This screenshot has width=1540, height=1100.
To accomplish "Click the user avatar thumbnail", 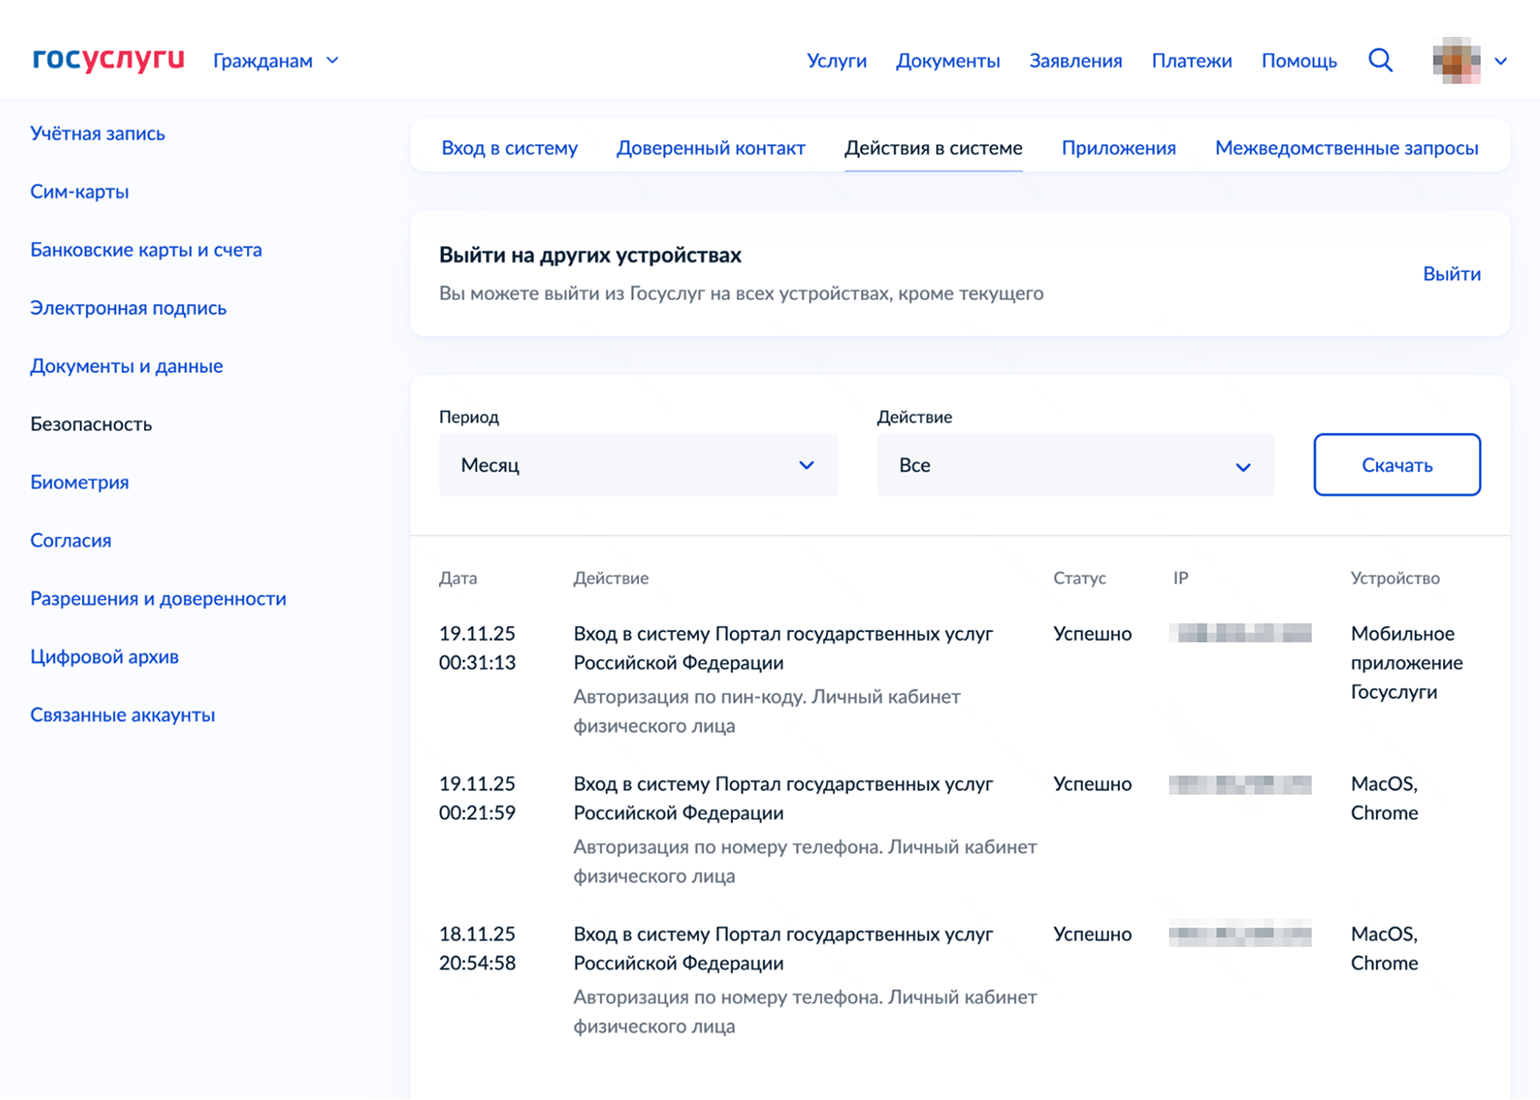I will point(1456,61).
